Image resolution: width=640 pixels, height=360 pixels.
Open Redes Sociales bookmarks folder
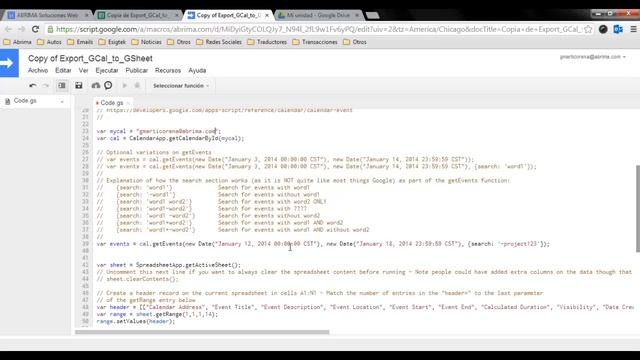[219, 42]
